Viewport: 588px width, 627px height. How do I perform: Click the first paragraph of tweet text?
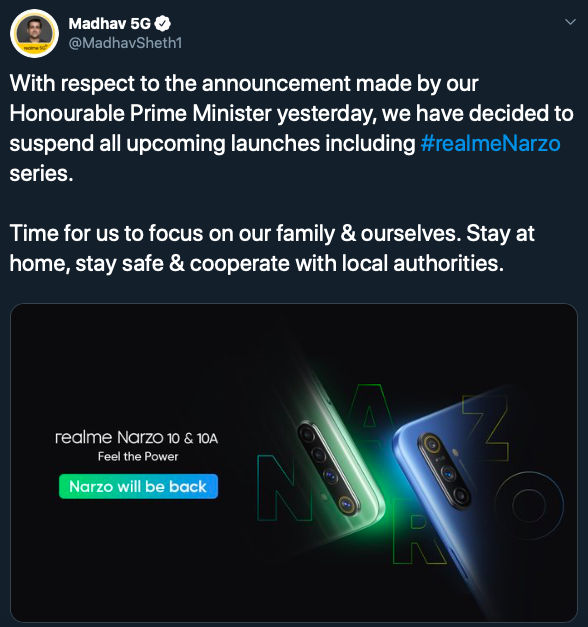[292, 128]
